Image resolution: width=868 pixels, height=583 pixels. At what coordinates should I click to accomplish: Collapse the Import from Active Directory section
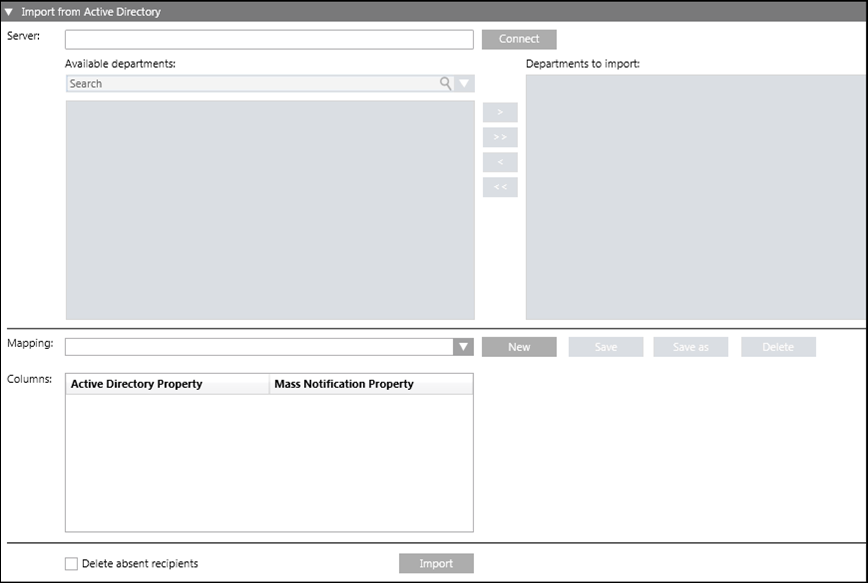10,12
